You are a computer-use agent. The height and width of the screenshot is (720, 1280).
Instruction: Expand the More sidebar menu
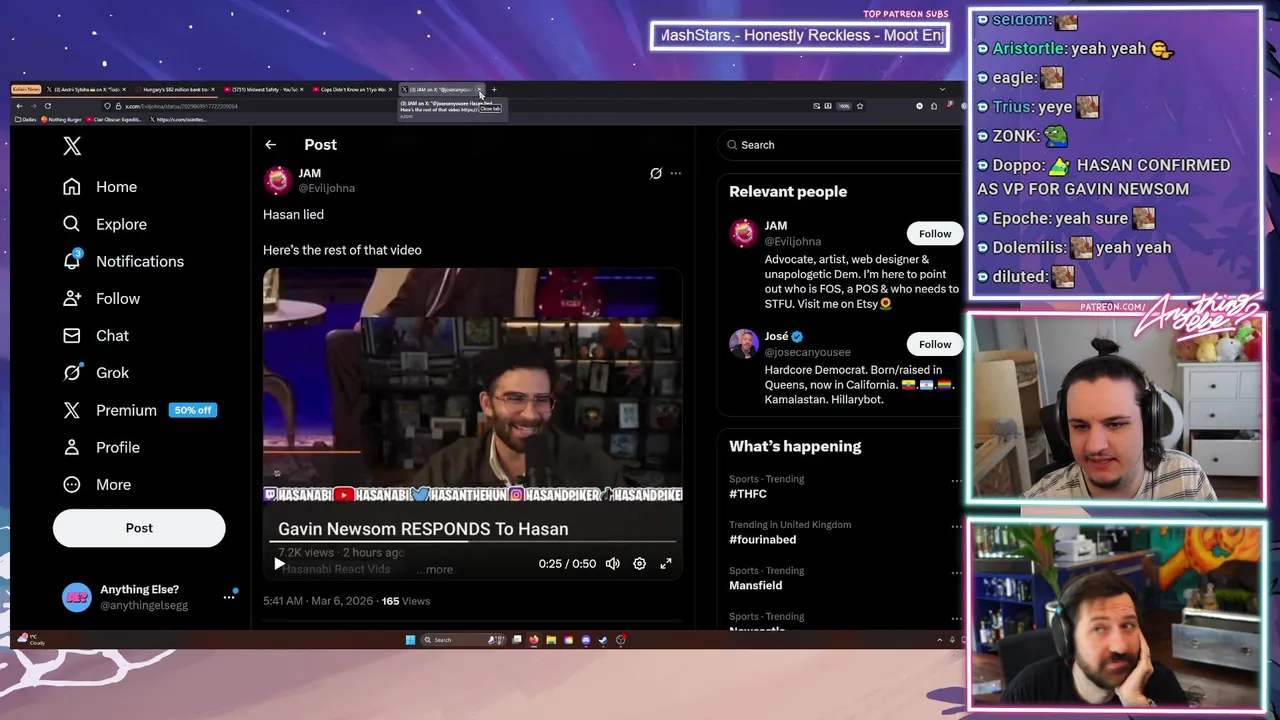pyautogui.click(x=97, y=484)
